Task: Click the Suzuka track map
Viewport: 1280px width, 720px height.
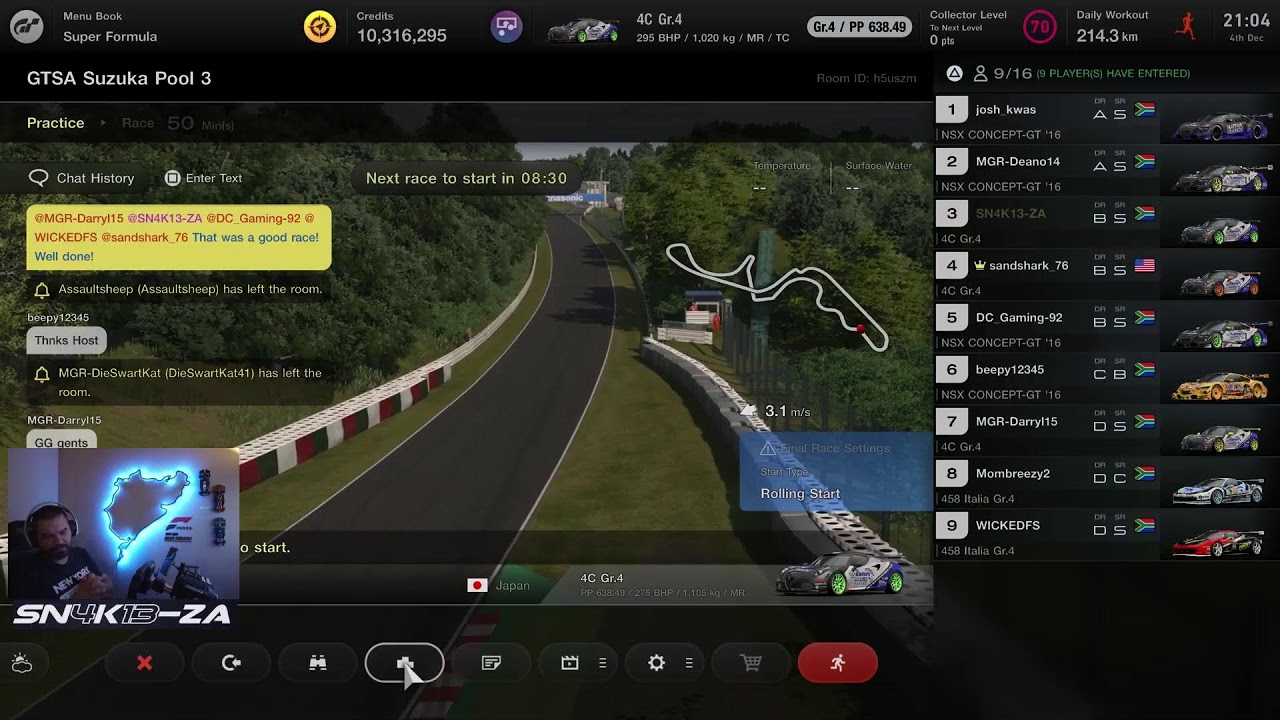Action: click(x=777, y=296)
